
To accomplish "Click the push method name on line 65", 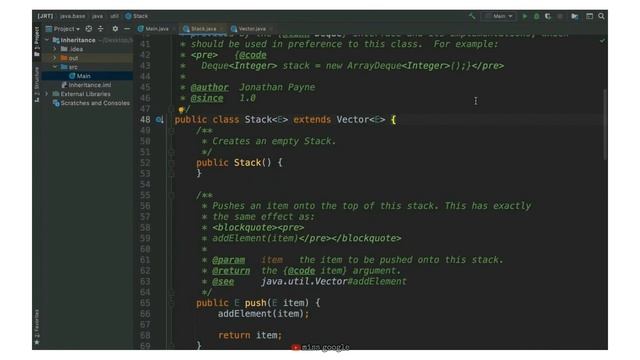I will (x=256, y=303).
